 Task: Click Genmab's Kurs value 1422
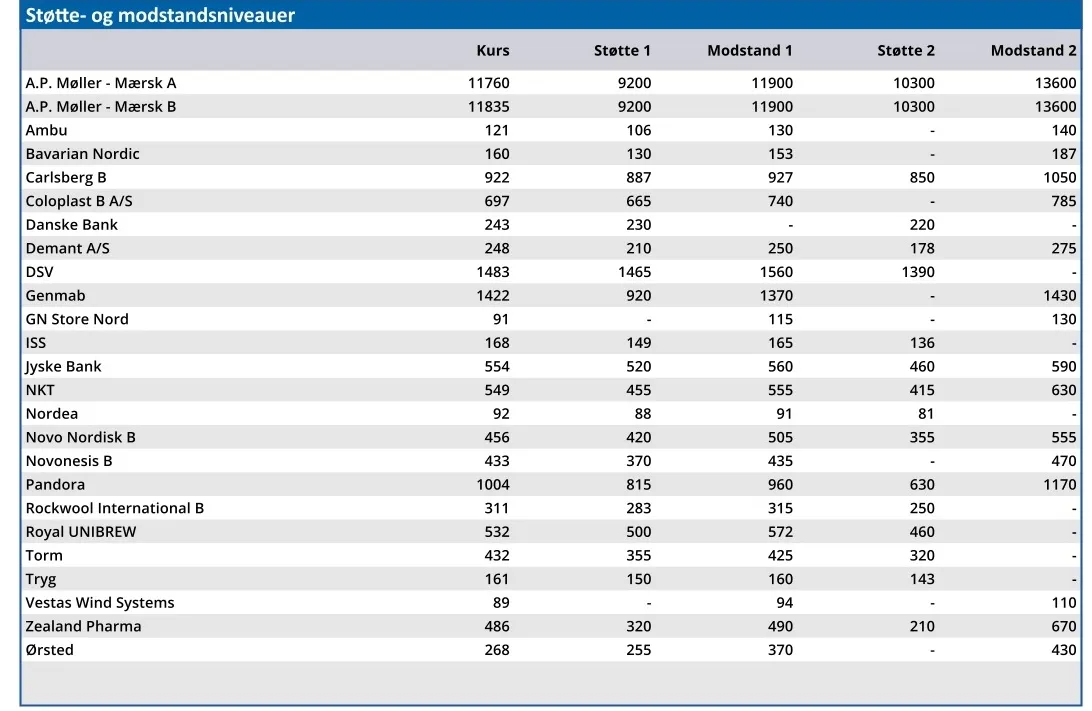[x=492, y=296]
